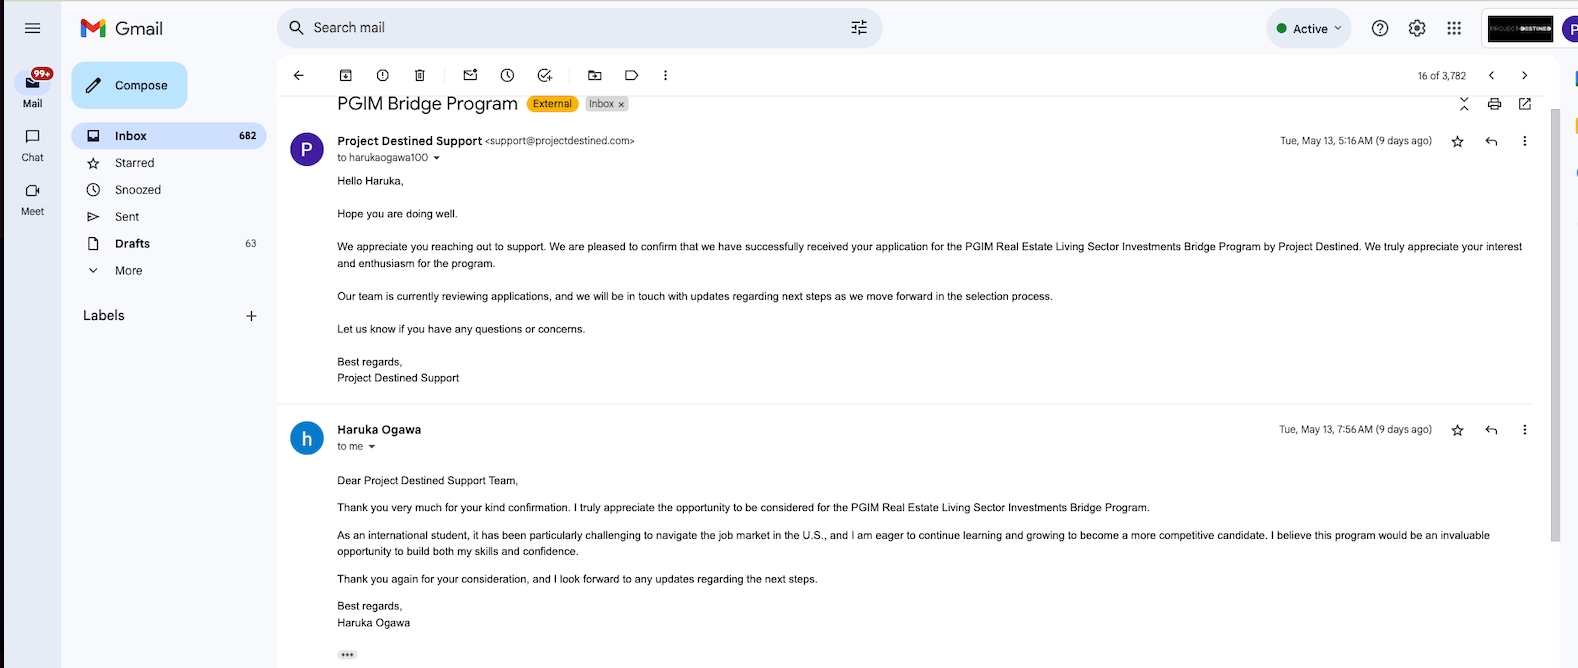Add conversation to Tasks

click(545, 75)
